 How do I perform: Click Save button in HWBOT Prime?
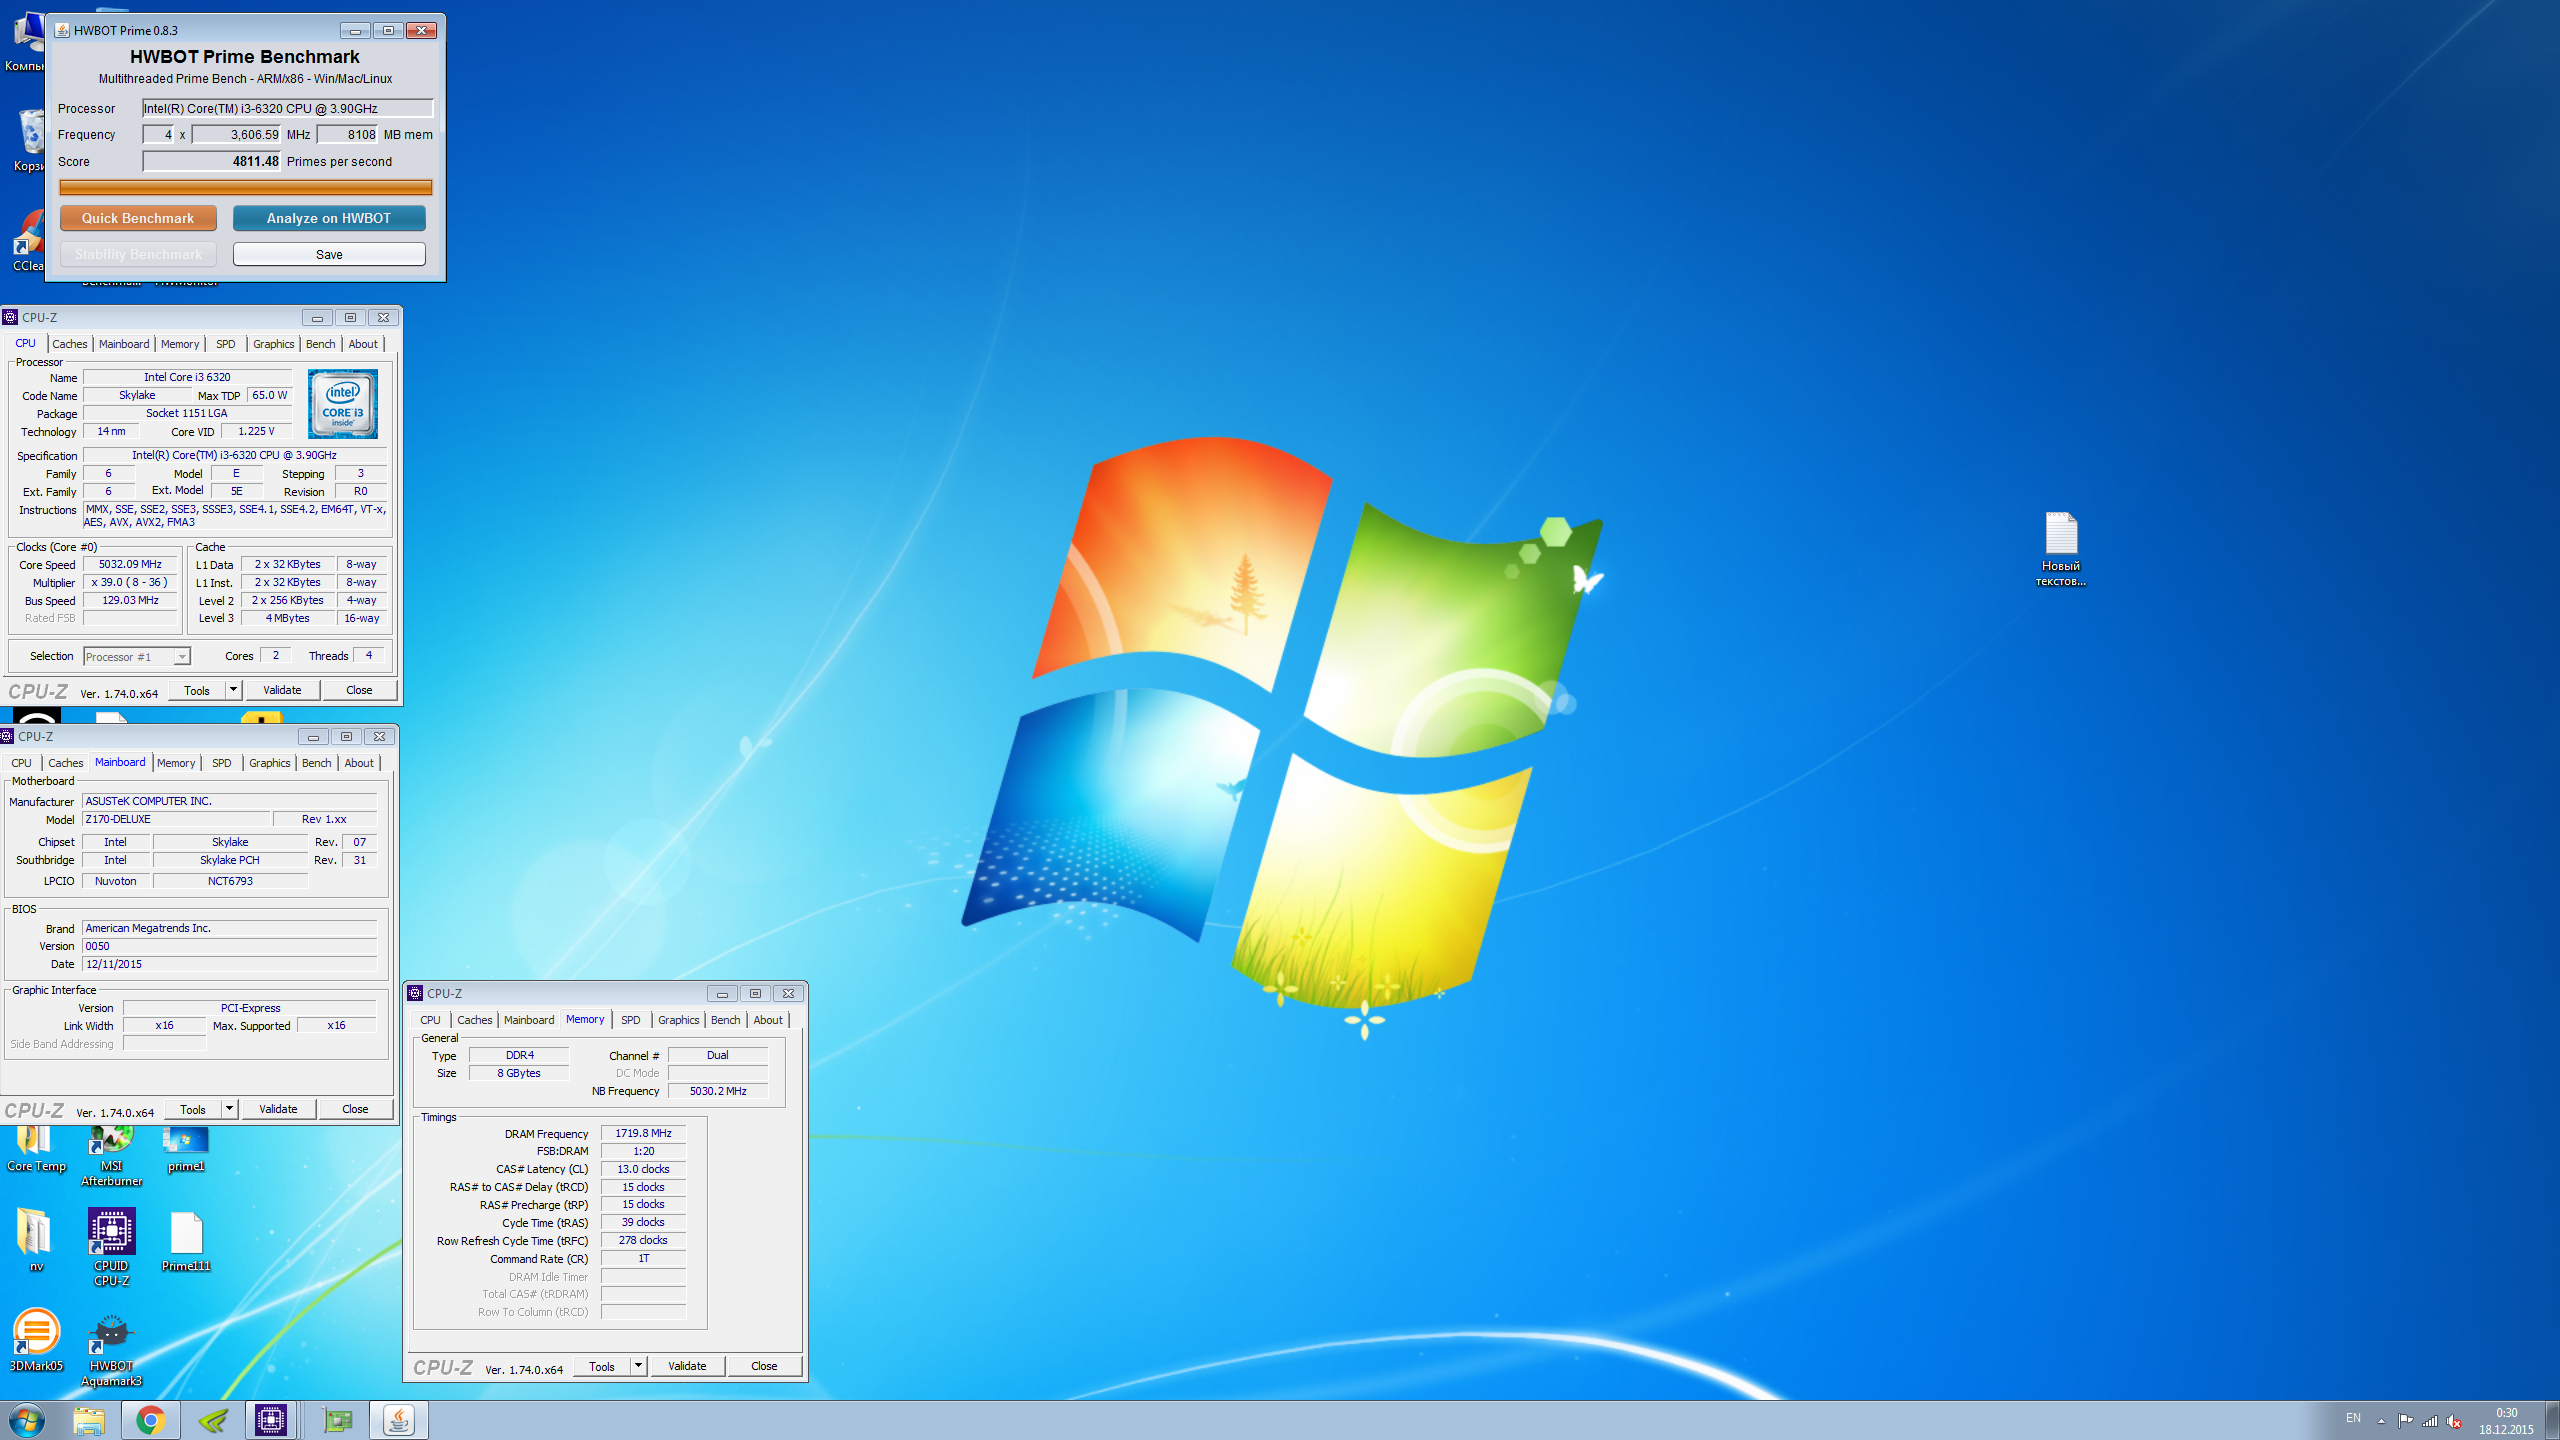pos(329,254)
